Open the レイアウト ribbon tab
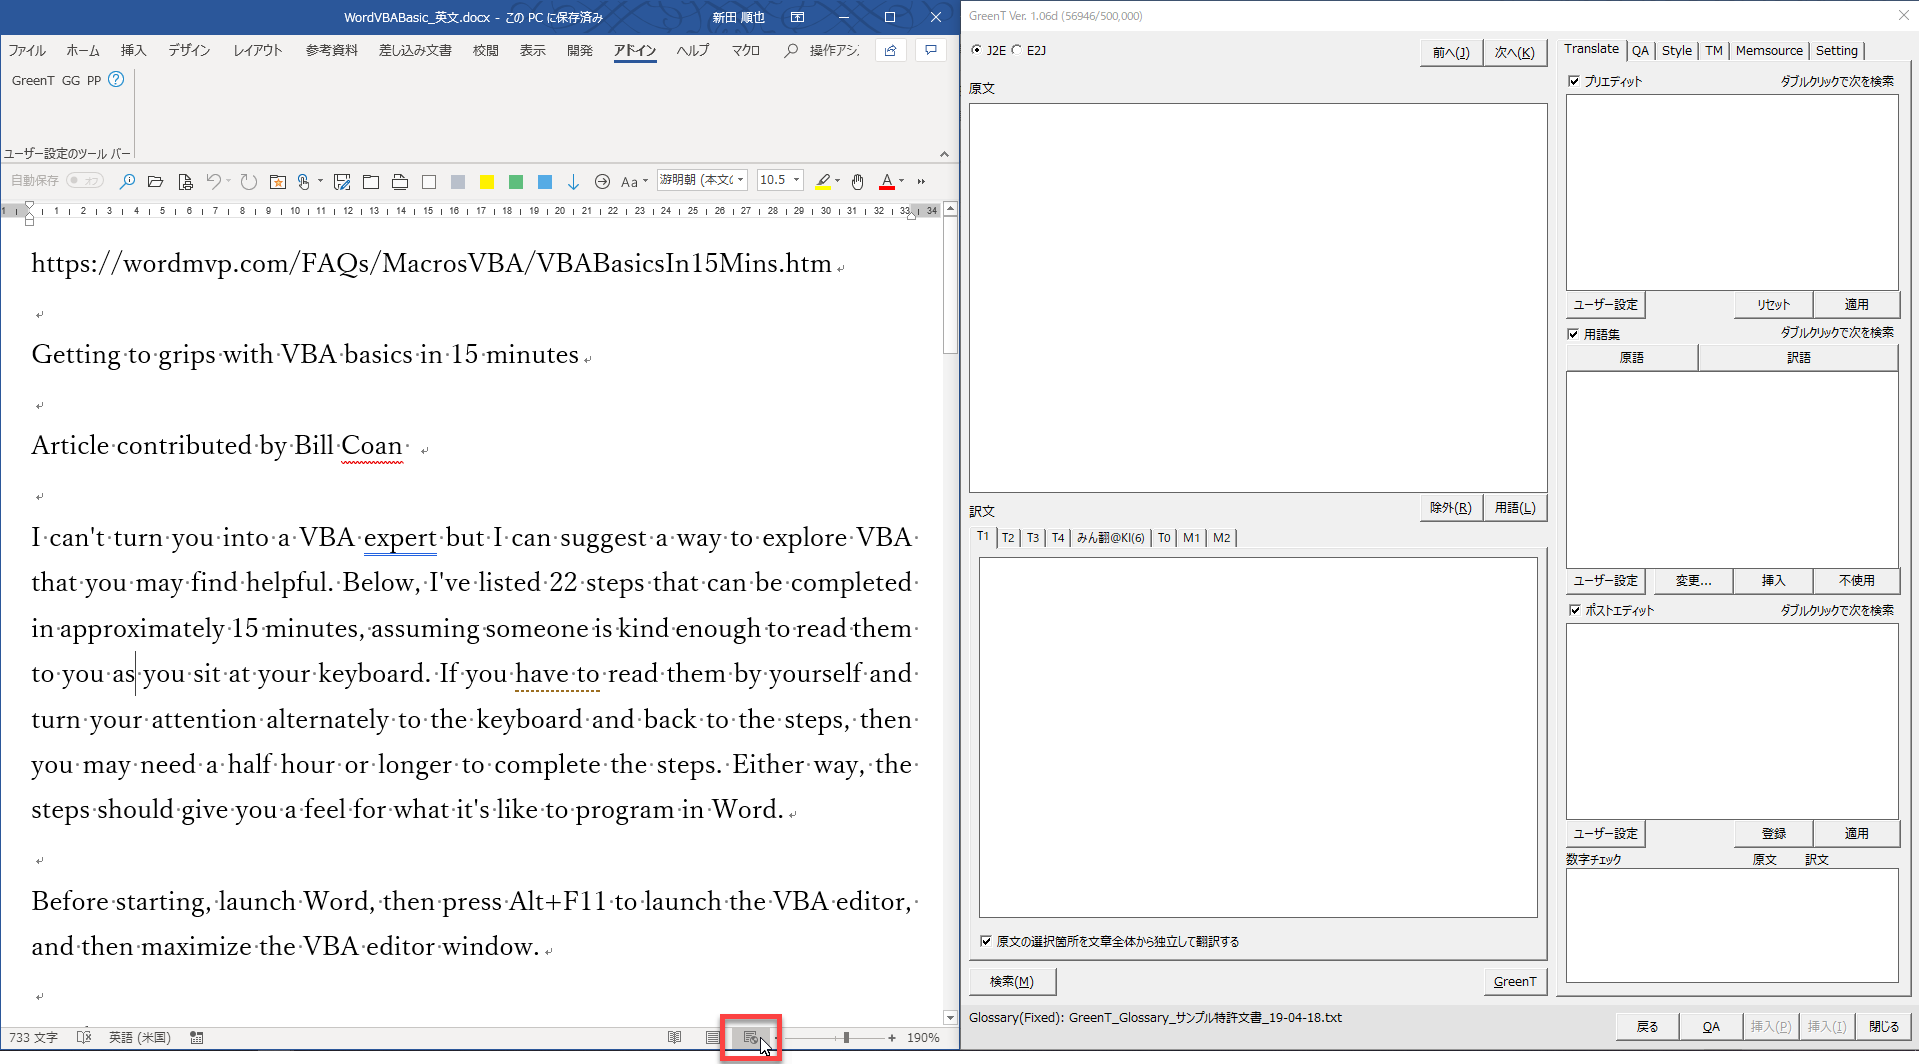 point(257,50)
